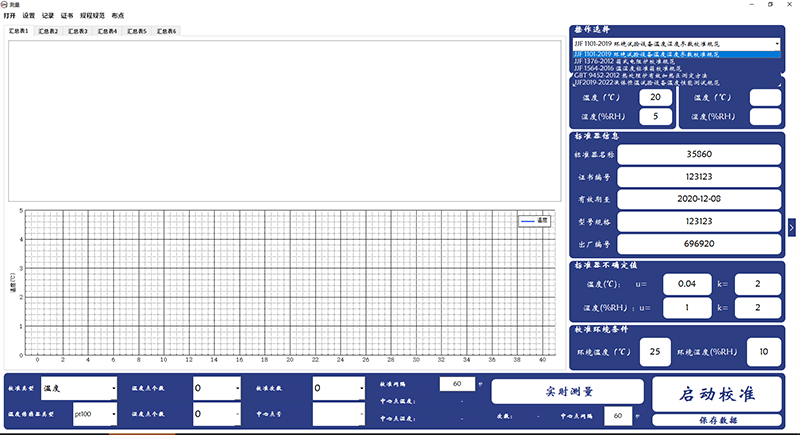Open the empty center point number dropdown

(339, 414)
